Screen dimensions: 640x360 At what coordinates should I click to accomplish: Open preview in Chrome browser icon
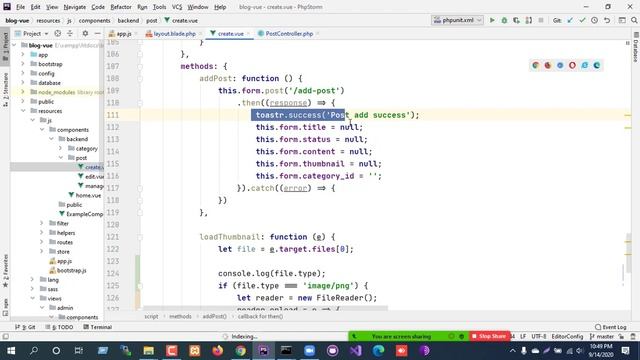pos(536,65)
